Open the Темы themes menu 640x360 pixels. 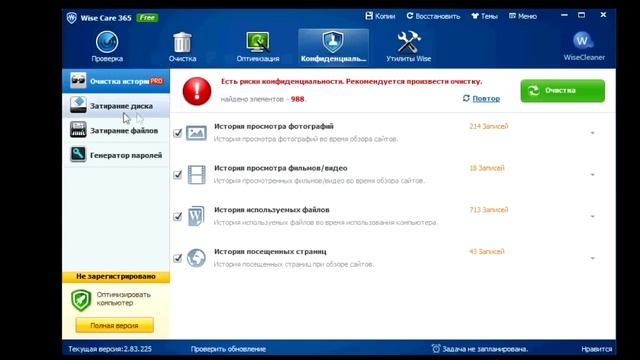point(484,16)
